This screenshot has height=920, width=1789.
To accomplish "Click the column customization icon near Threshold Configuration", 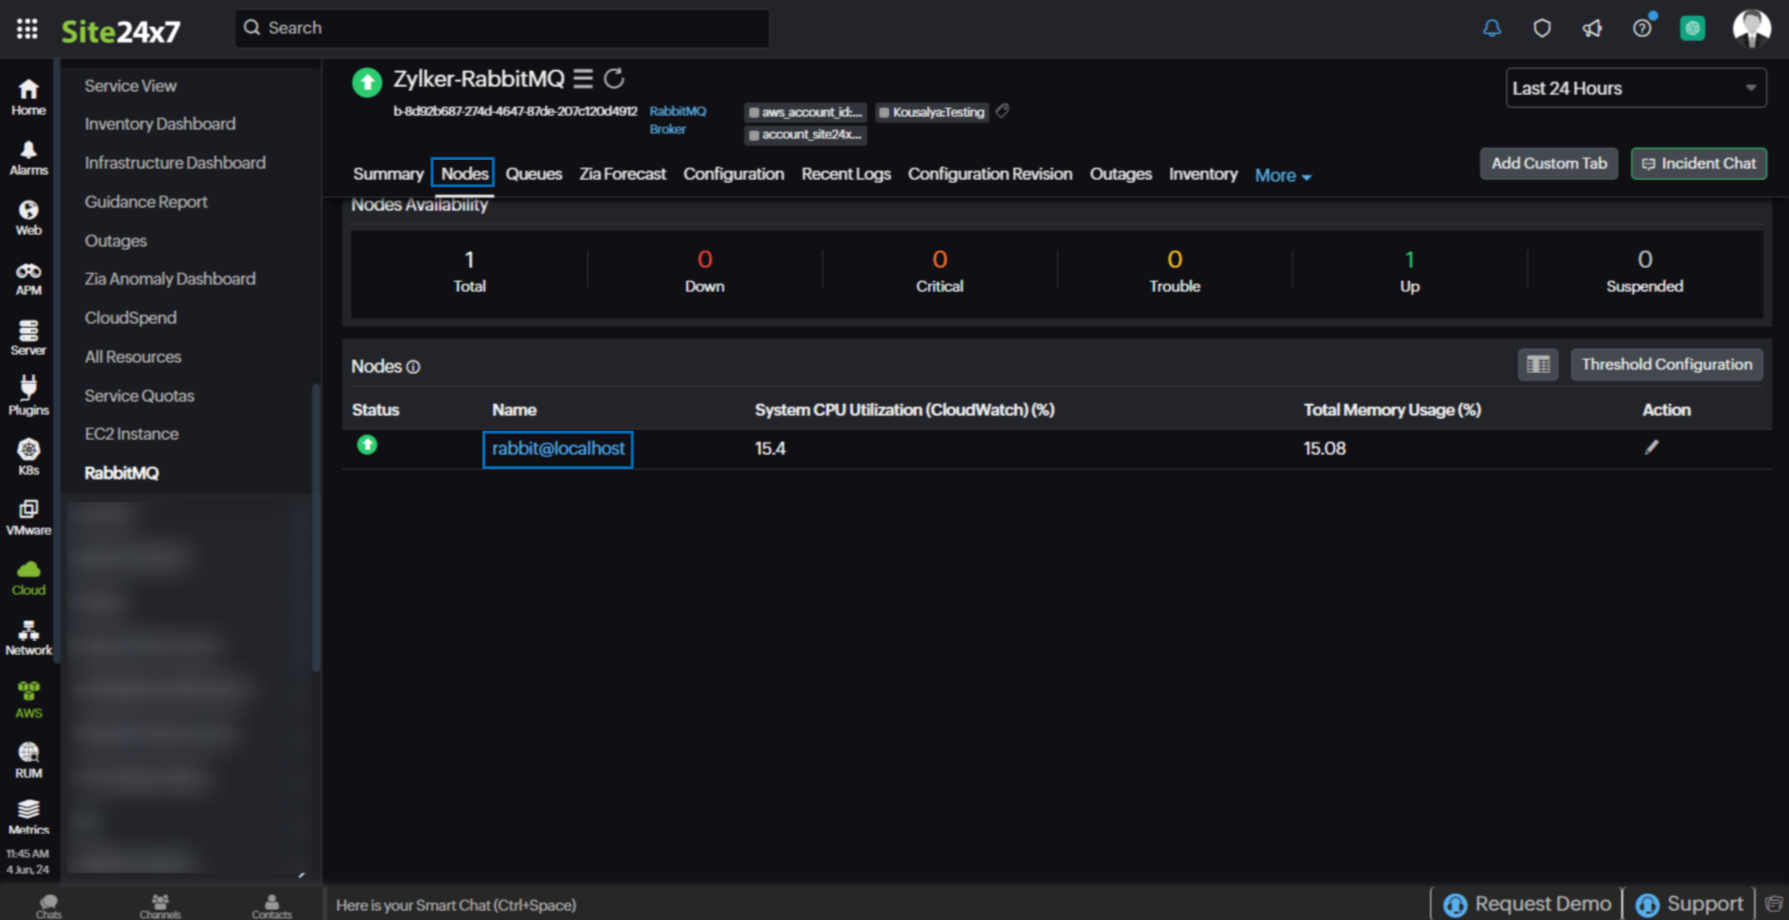I will point(1537,364).
